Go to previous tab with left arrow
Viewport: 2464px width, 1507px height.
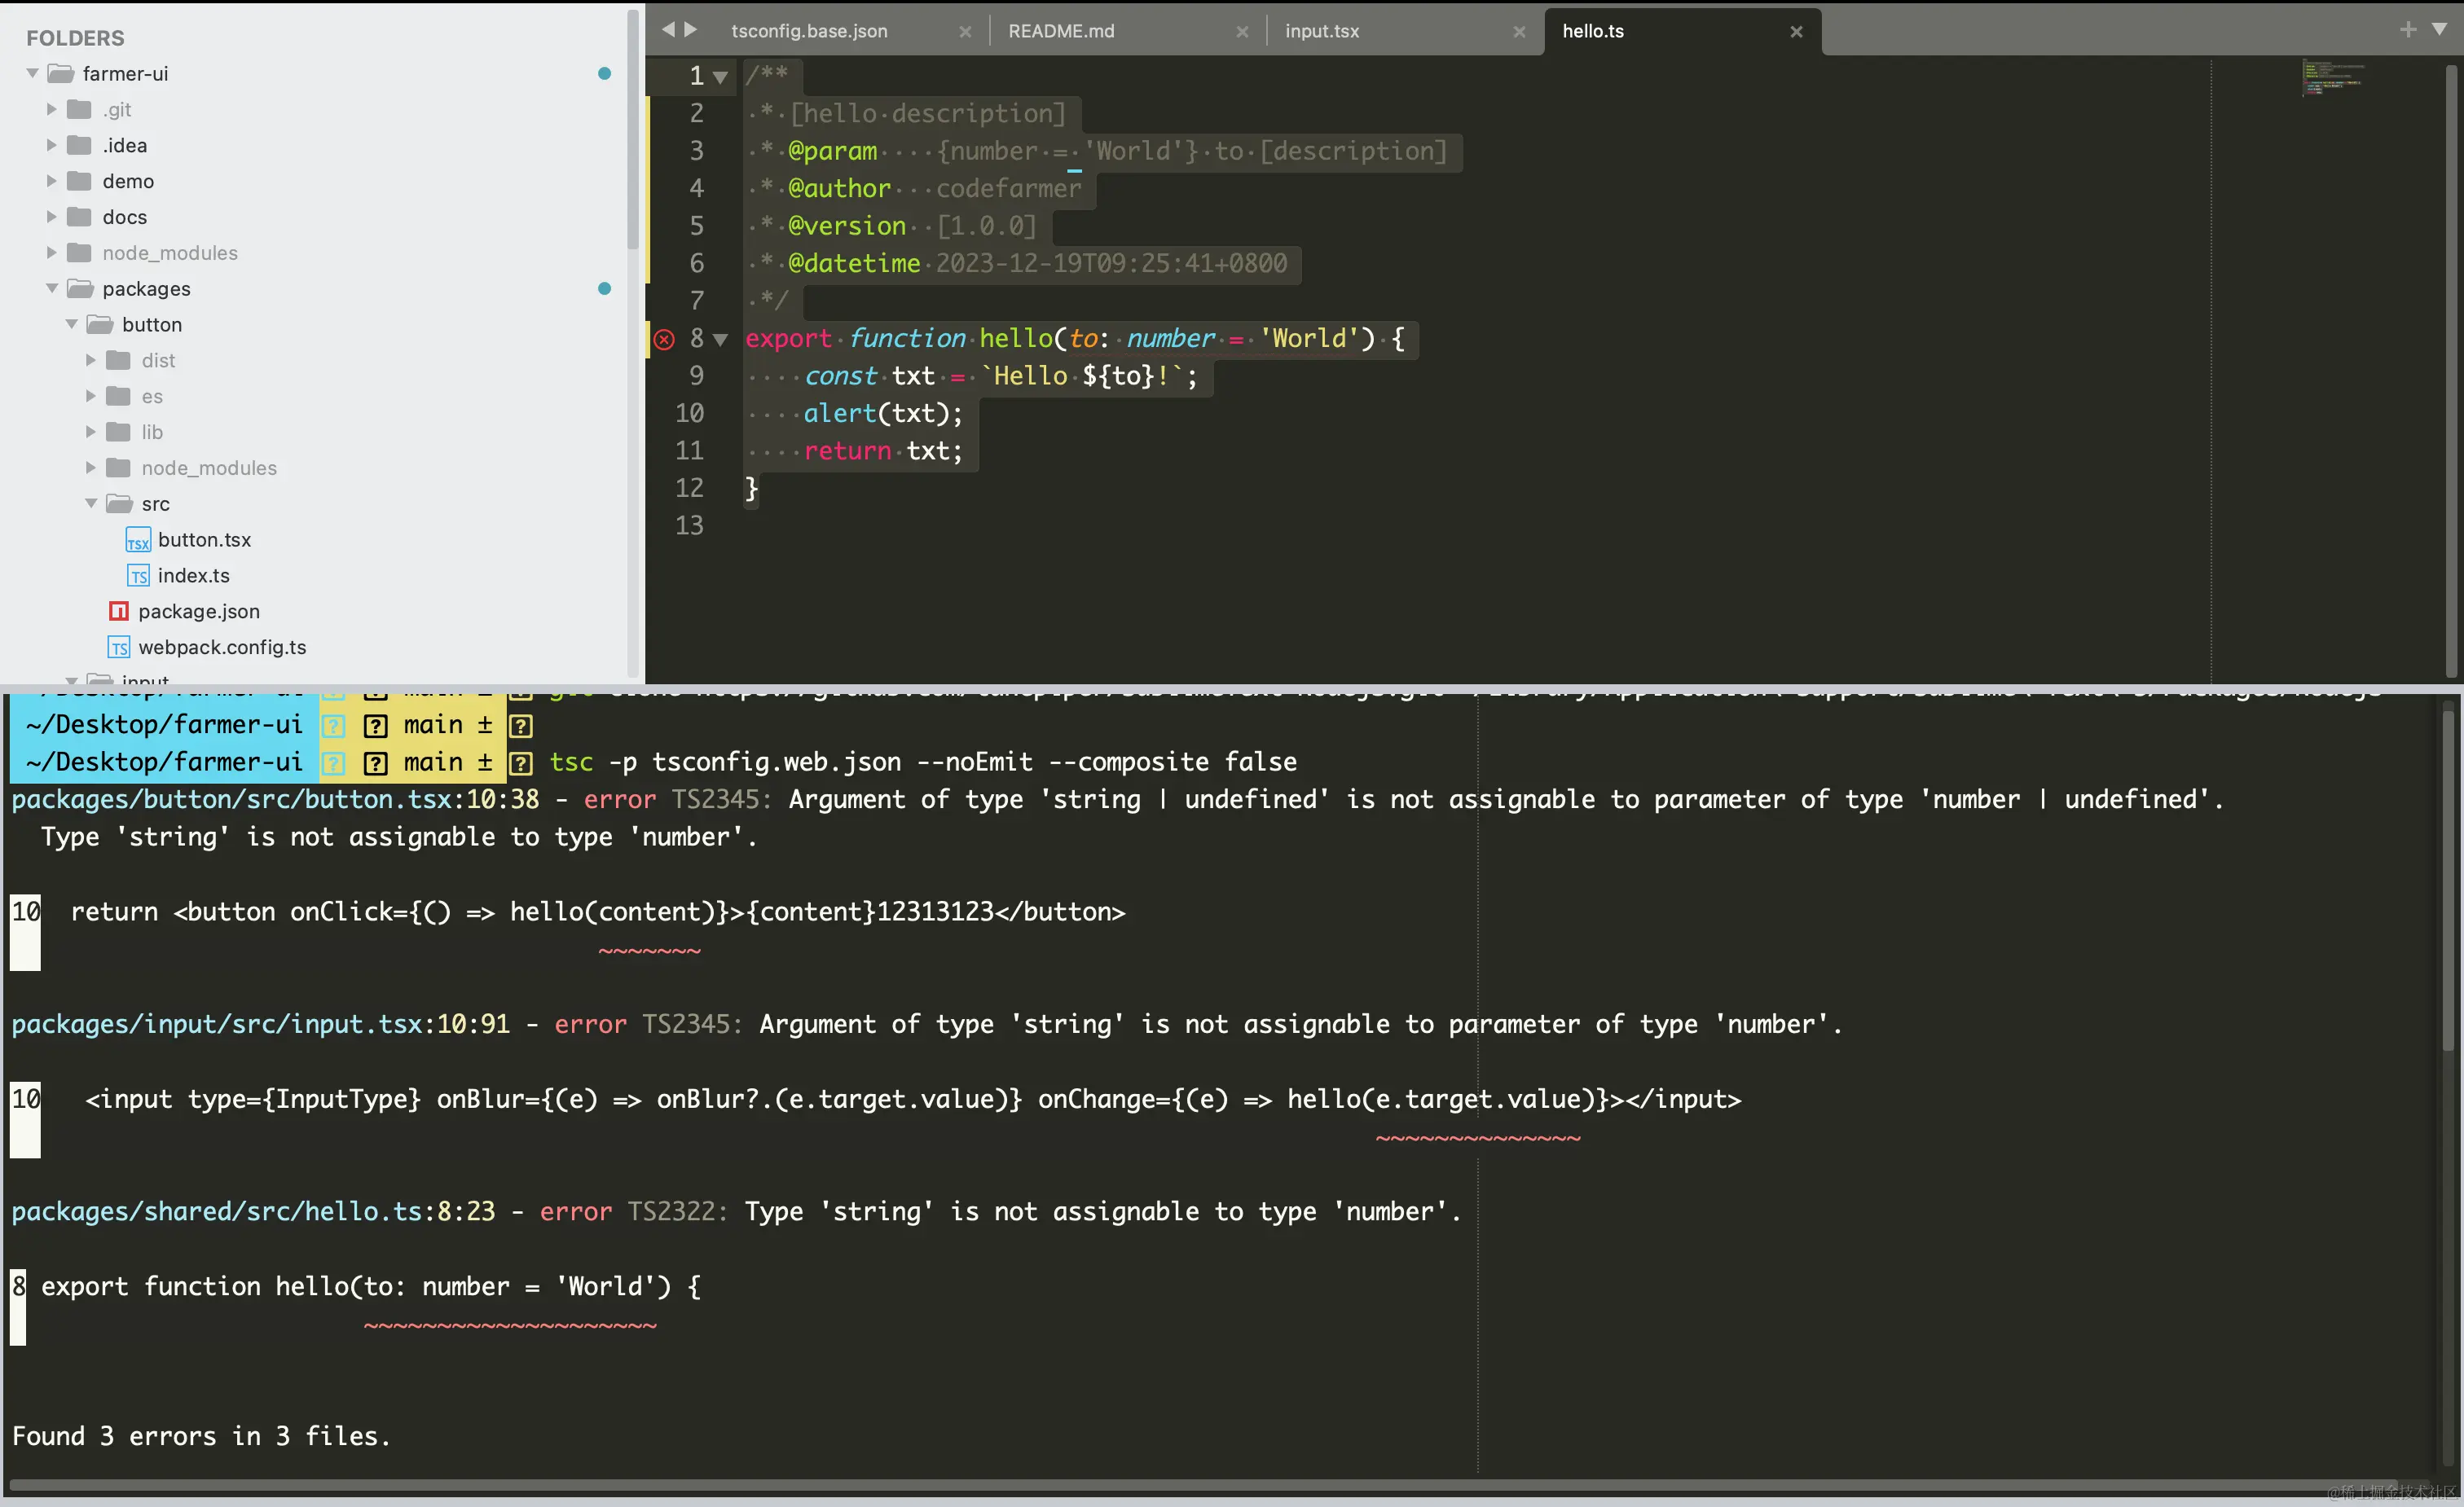pyautogui.click(x=668, y=30)
